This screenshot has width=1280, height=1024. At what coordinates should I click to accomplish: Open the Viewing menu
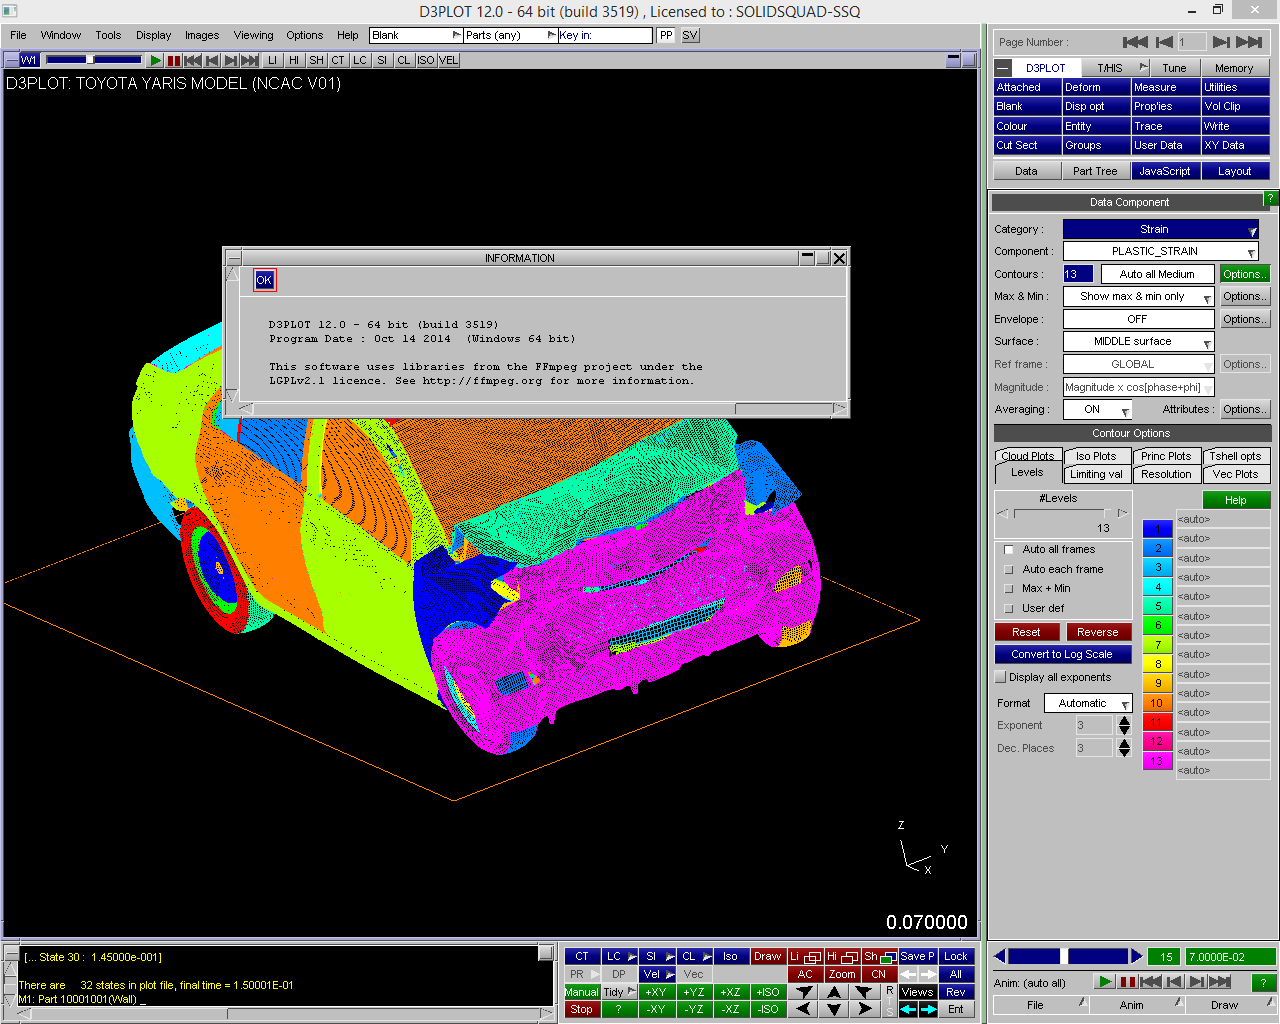coord(253,35)
